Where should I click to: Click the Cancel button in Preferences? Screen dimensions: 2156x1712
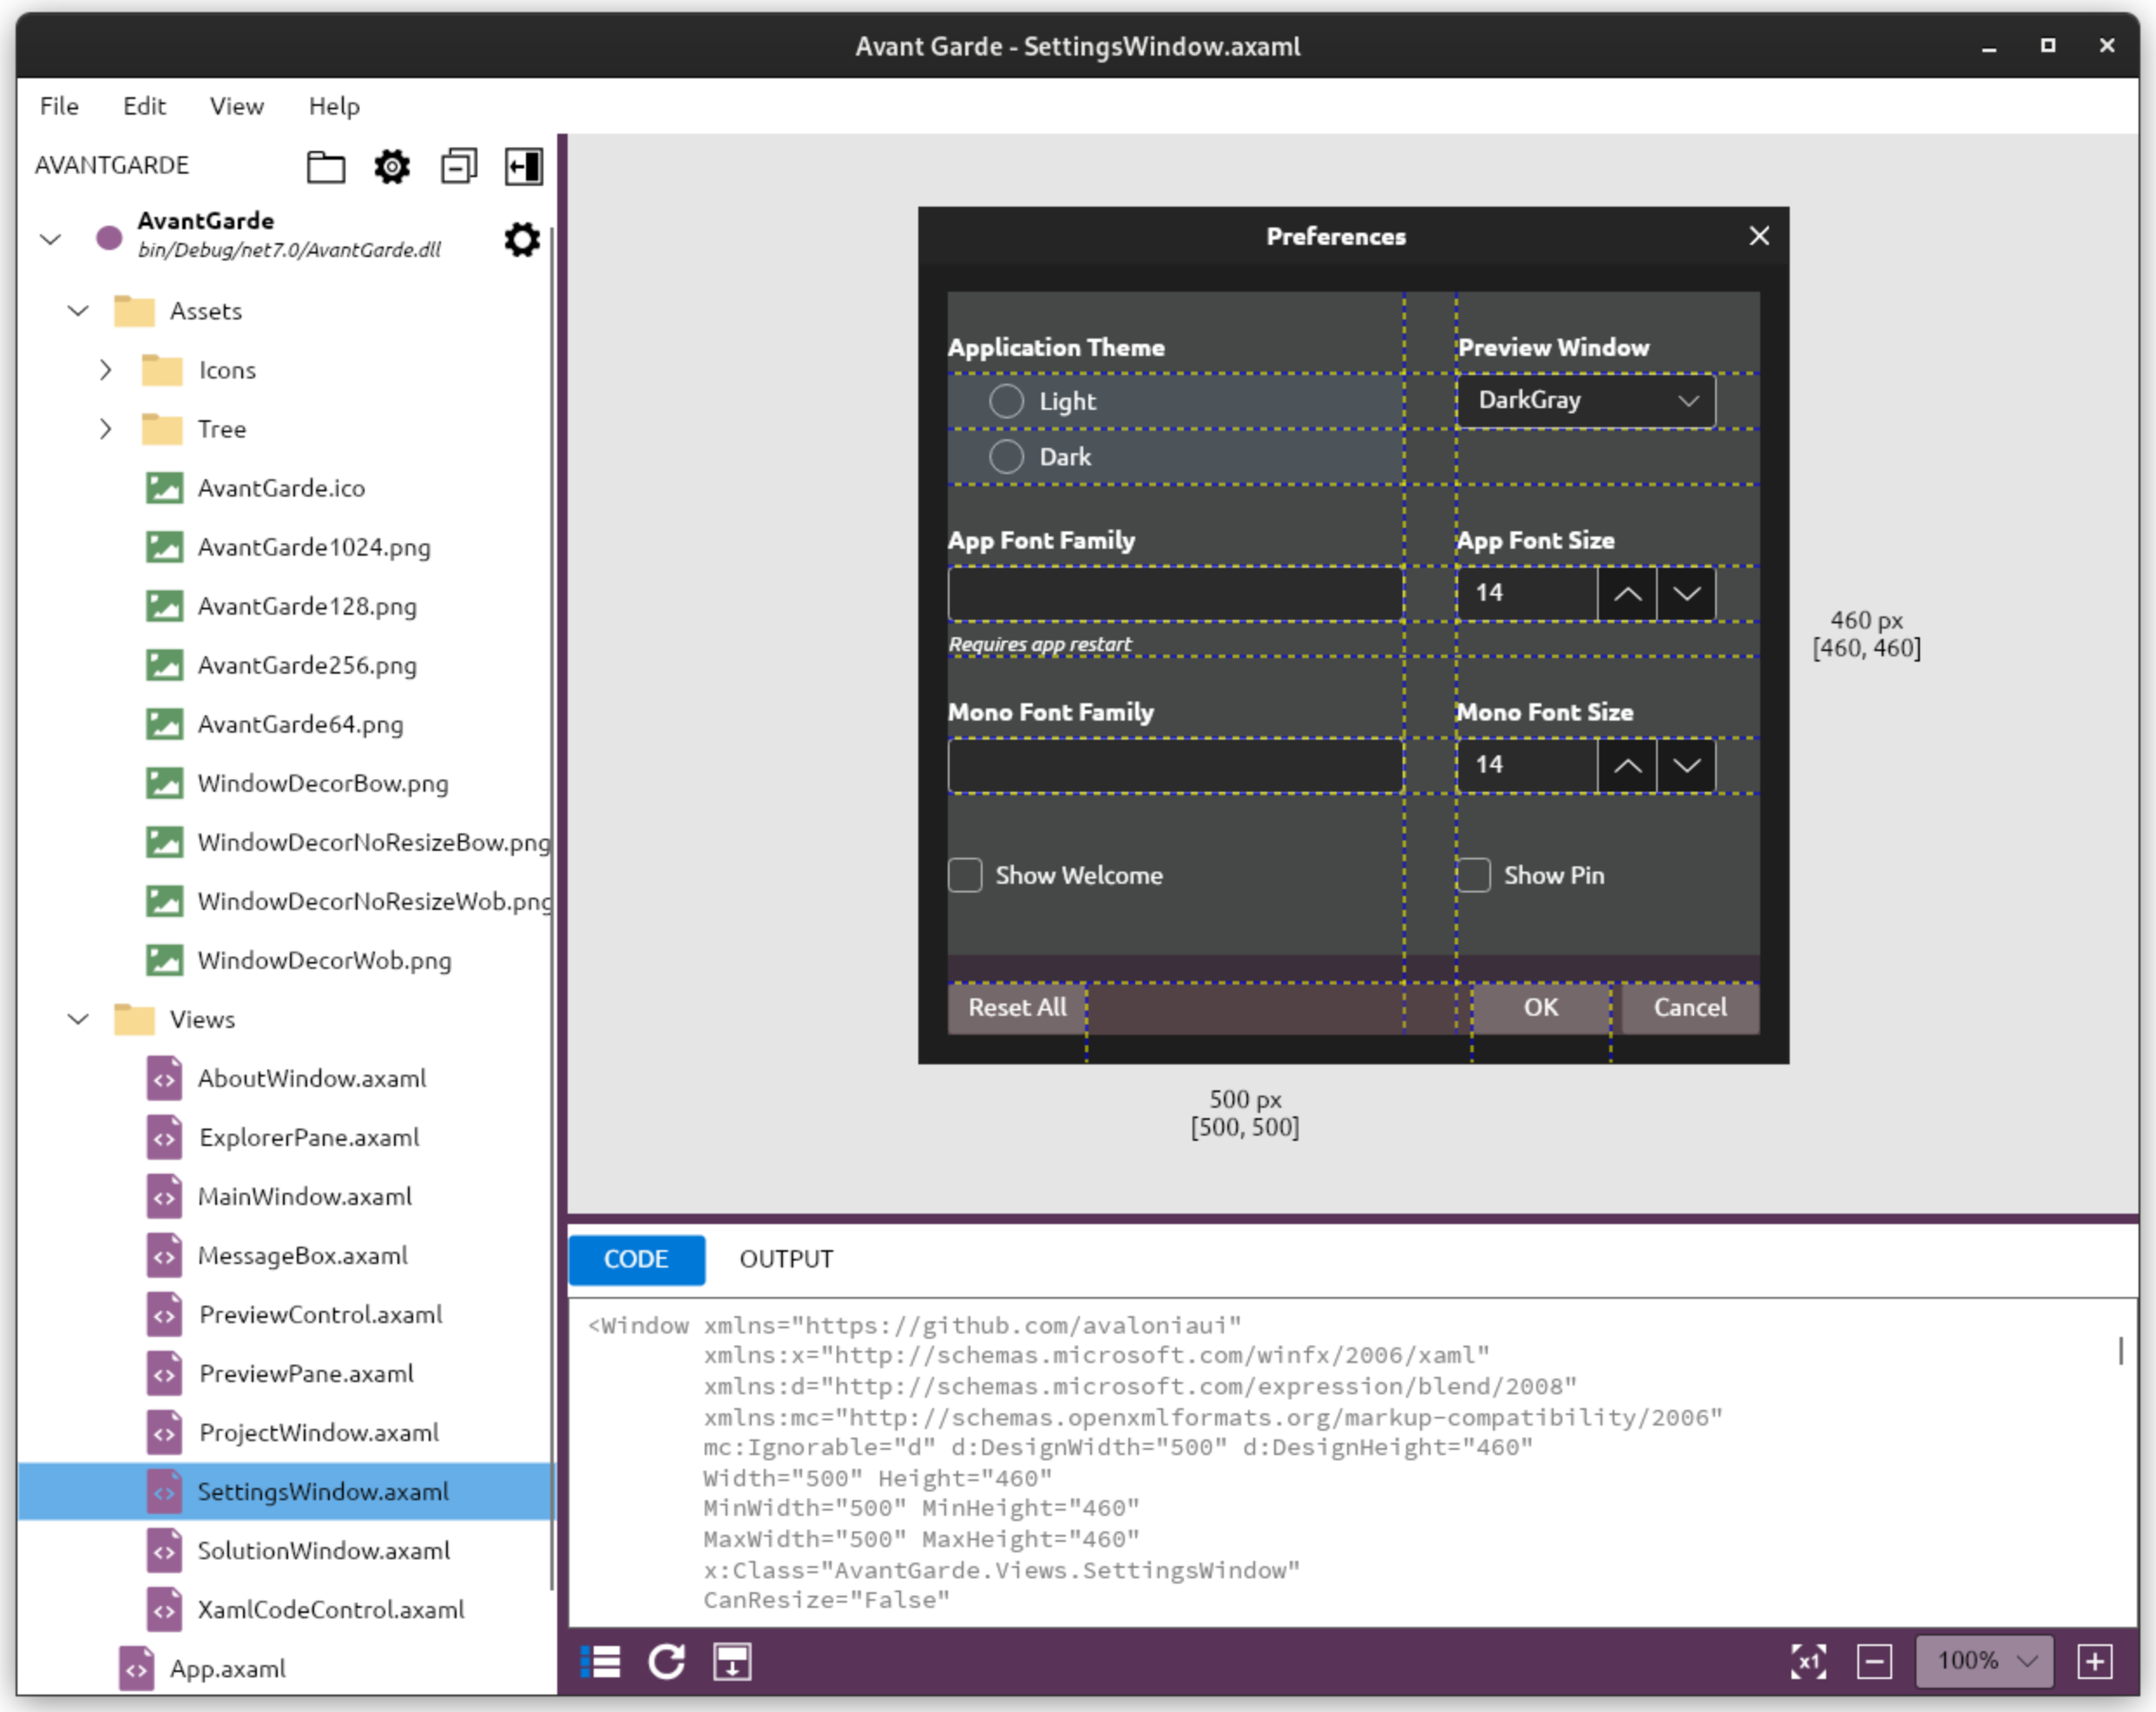[x=1689, y=1007]
